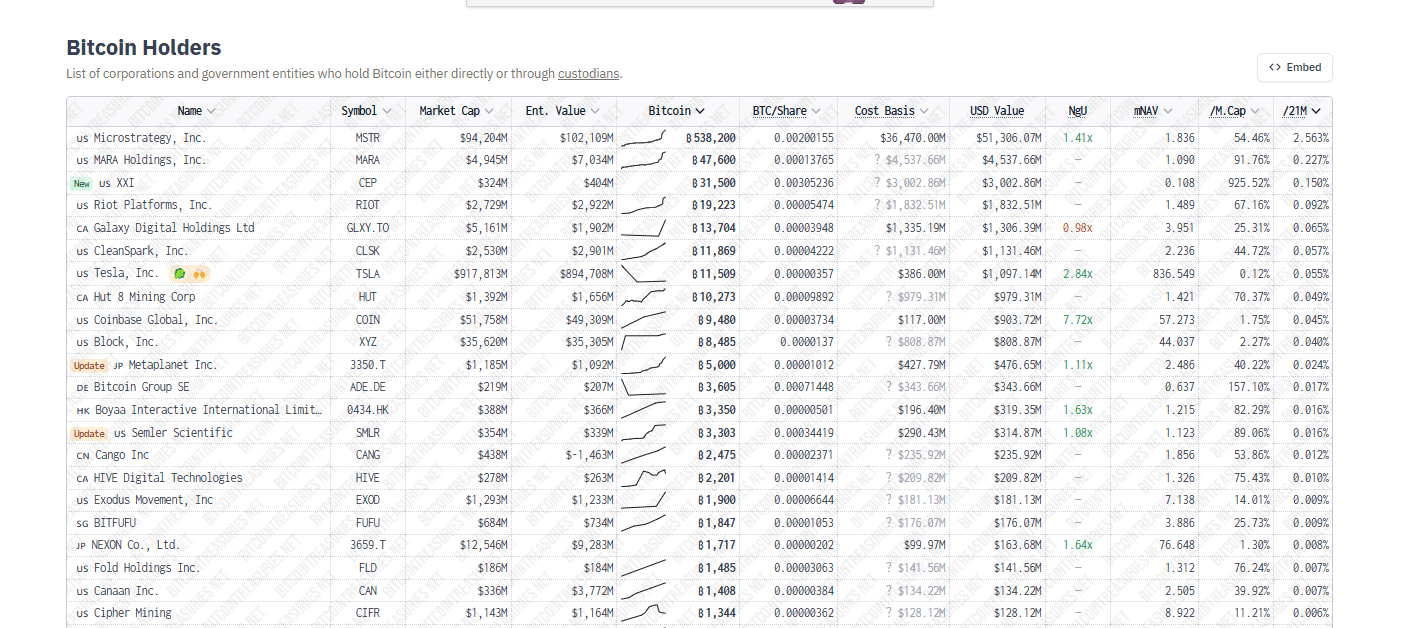
Task: Open Tesla, Inc. entry
Action: click(x=125, y=273)
